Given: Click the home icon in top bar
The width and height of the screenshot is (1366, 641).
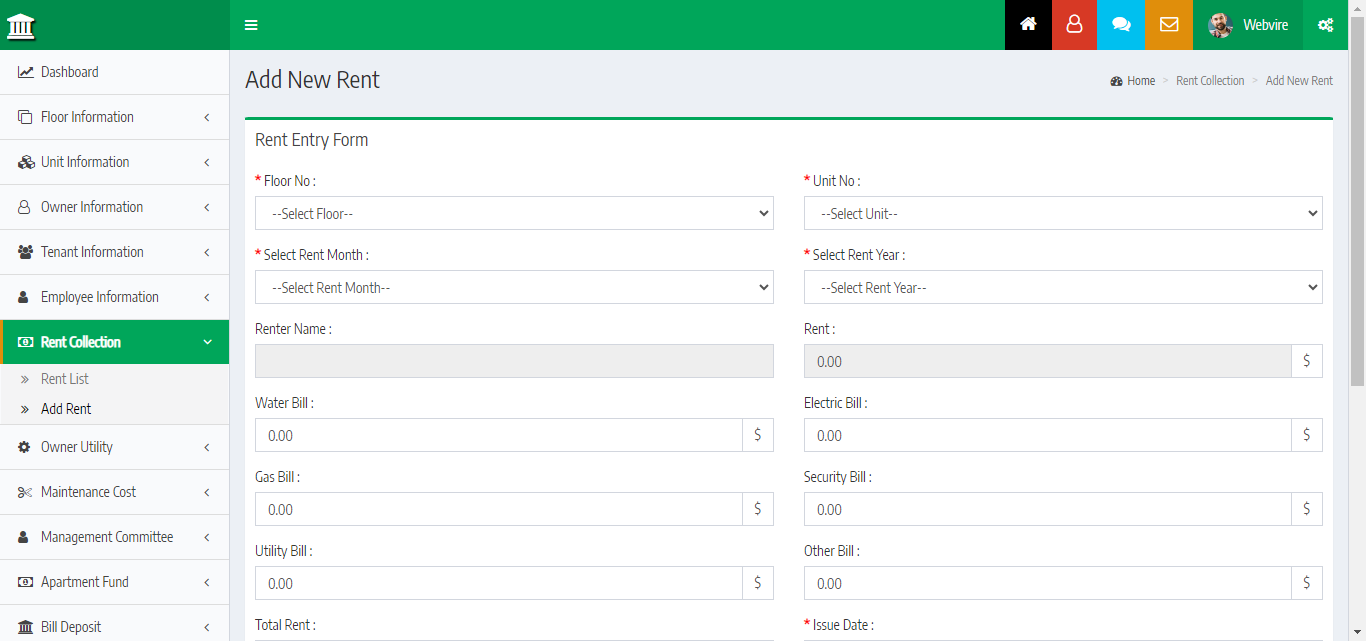Looking at the screenshot, I should [x=1028, y=25].
